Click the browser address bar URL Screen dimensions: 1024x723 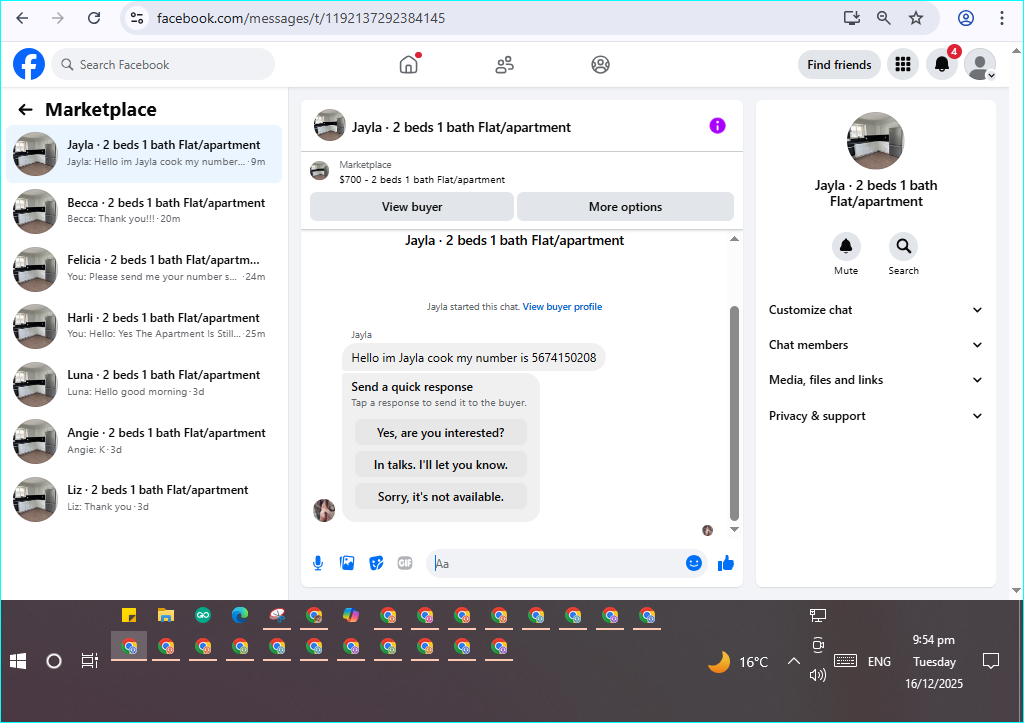click(x=301, y=18)
